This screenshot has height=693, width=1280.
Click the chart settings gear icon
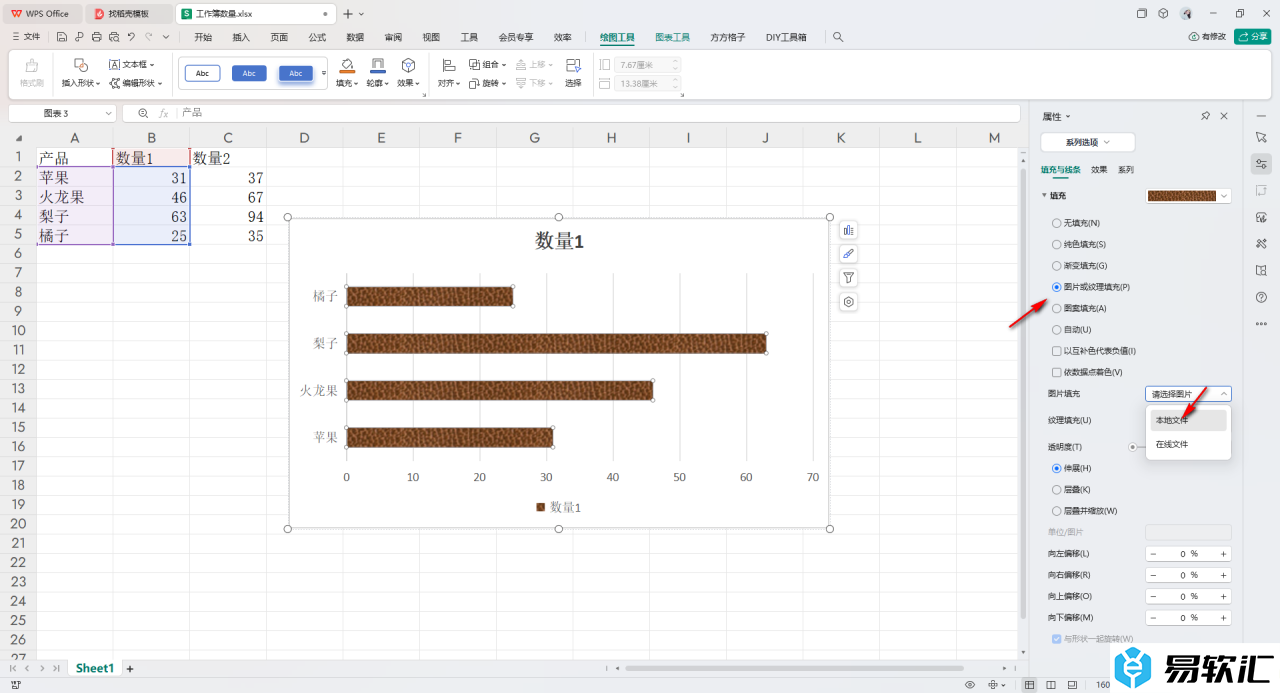pyautogui.click(x=848, y=302)
